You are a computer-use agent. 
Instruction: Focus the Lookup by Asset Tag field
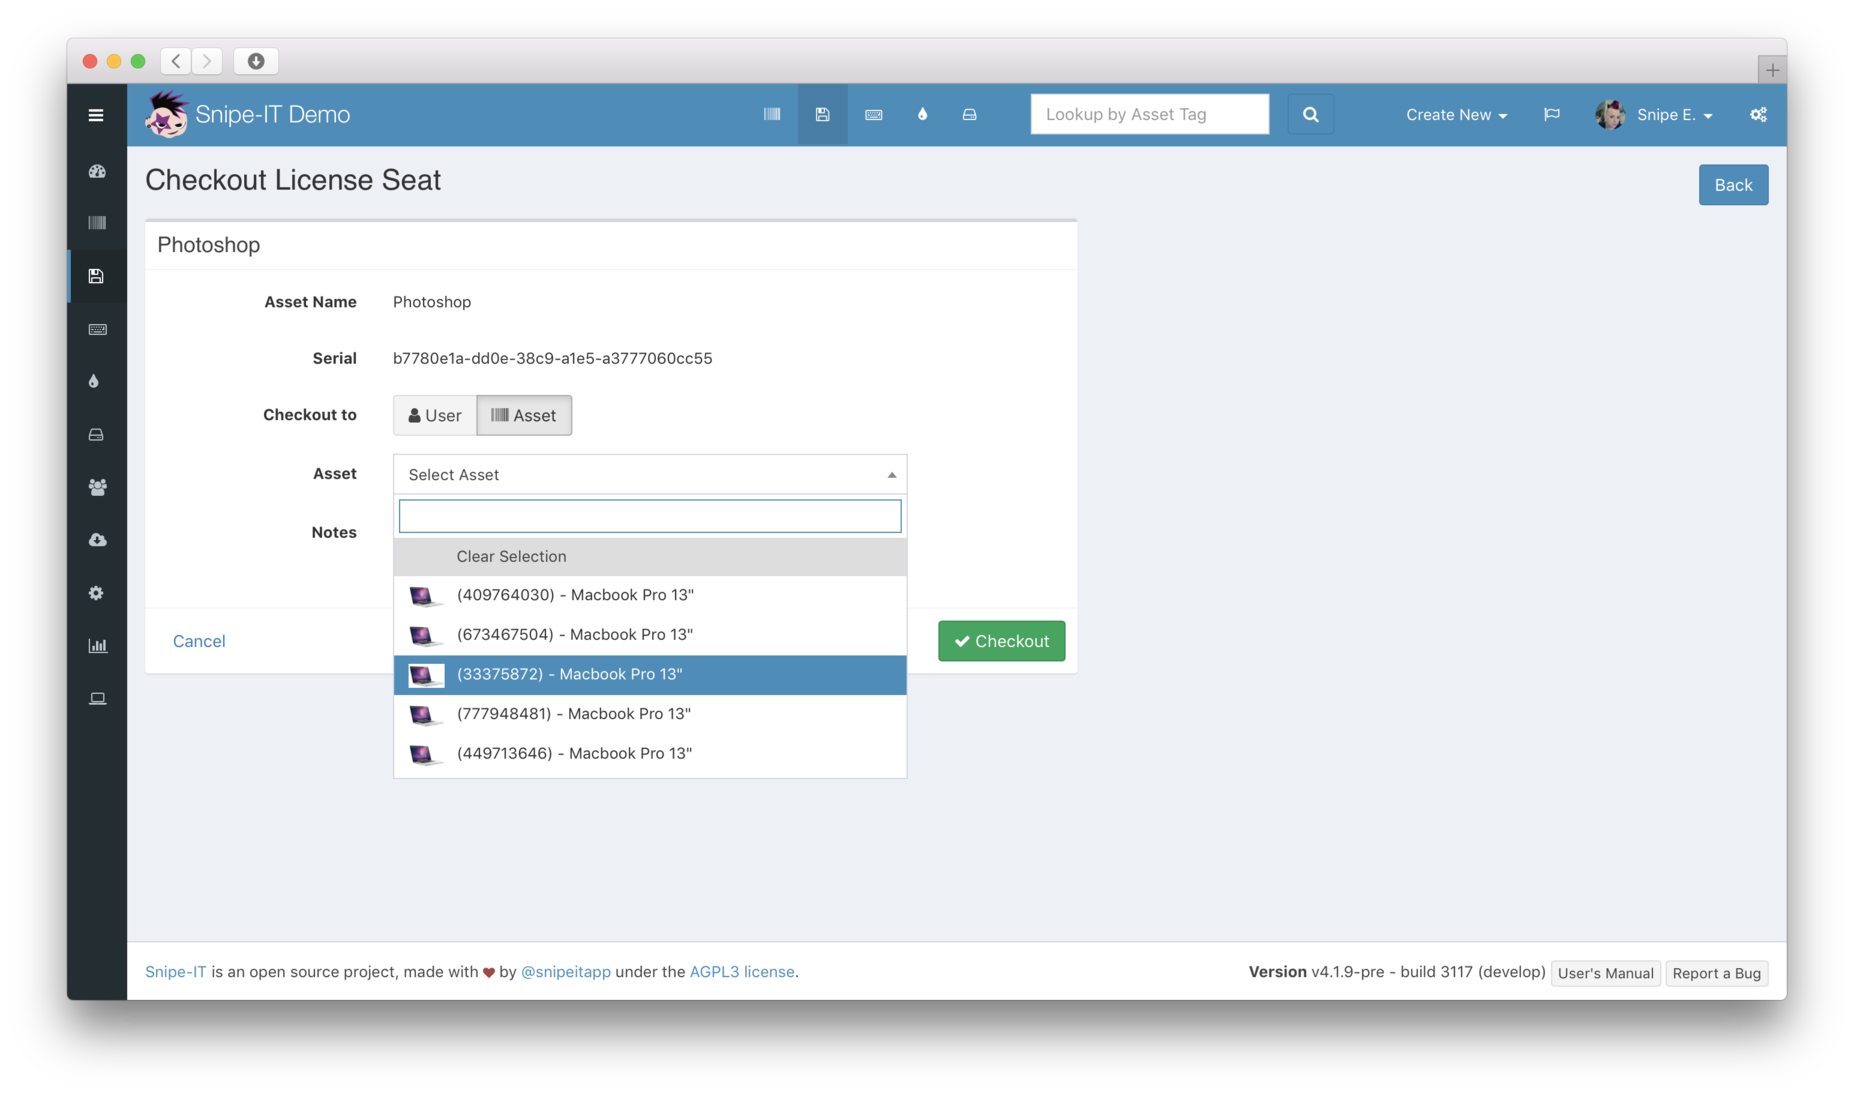point(1149,114)
